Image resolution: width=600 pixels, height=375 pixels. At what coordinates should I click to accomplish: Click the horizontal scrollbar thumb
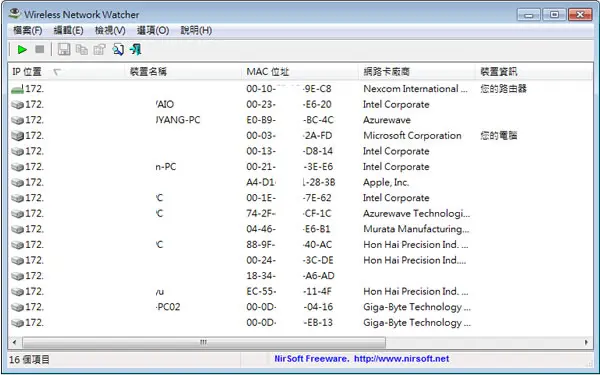(204, 342)
